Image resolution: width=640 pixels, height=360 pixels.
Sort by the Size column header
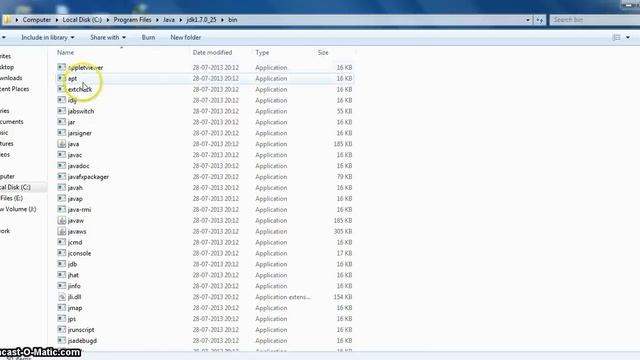(x=323, y=53)
